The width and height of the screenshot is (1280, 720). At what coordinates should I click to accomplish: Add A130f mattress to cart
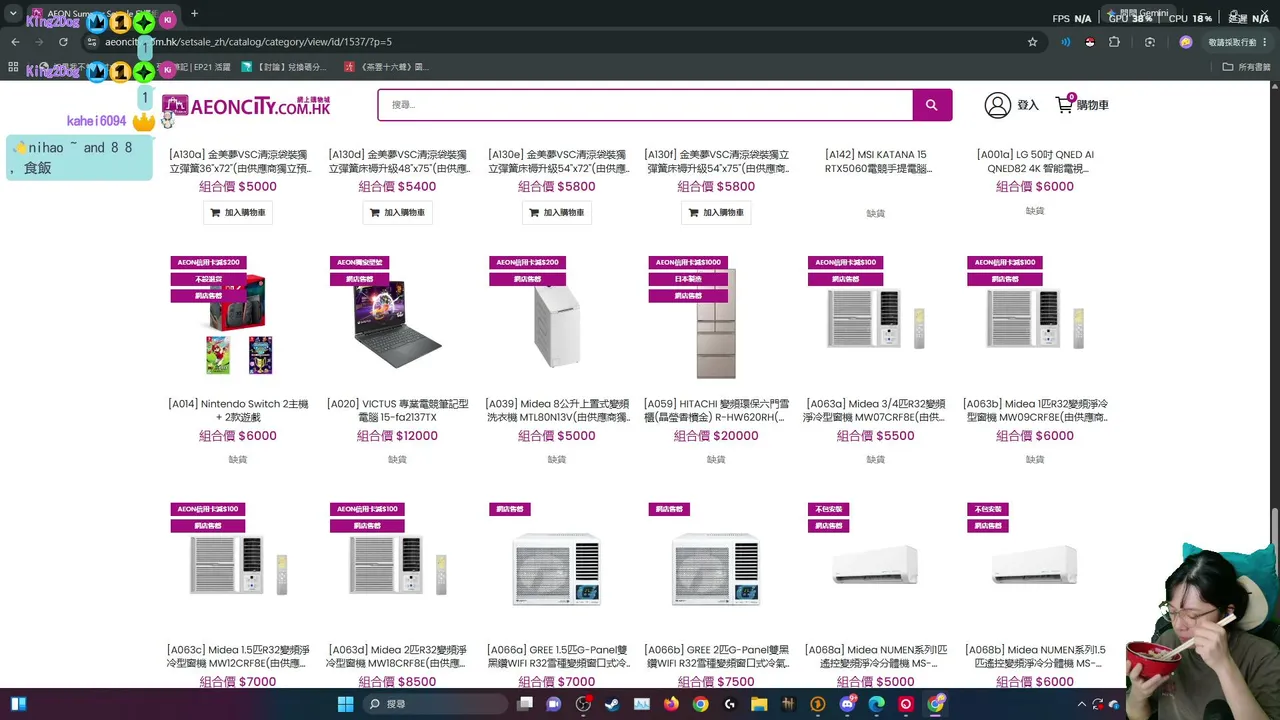[x=716, y=212]
